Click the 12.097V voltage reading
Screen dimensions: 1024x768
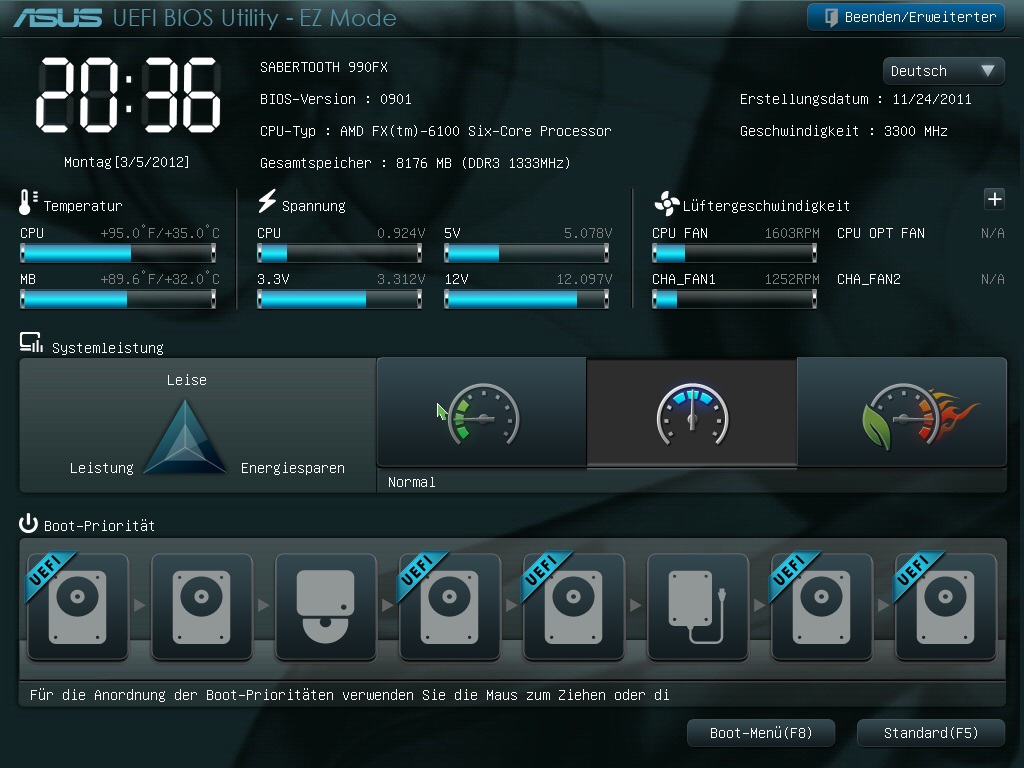point(584,280)
